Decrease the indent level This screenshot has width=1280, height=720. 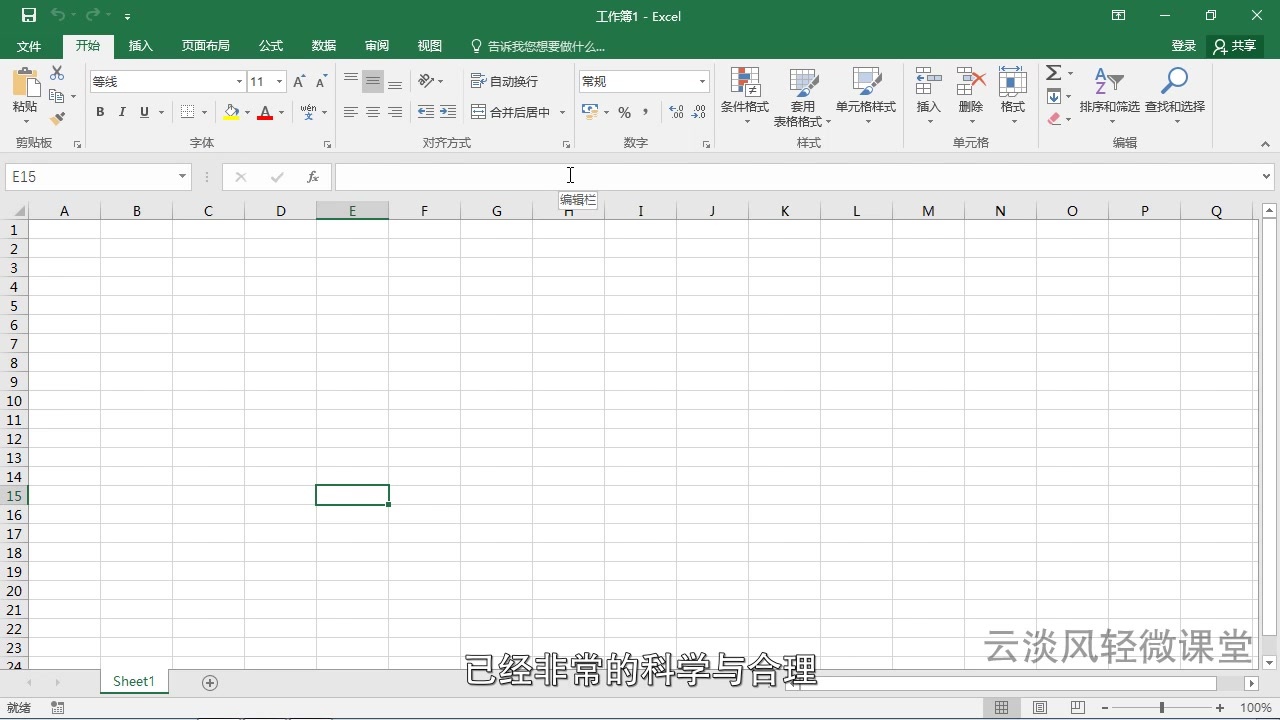425,112
